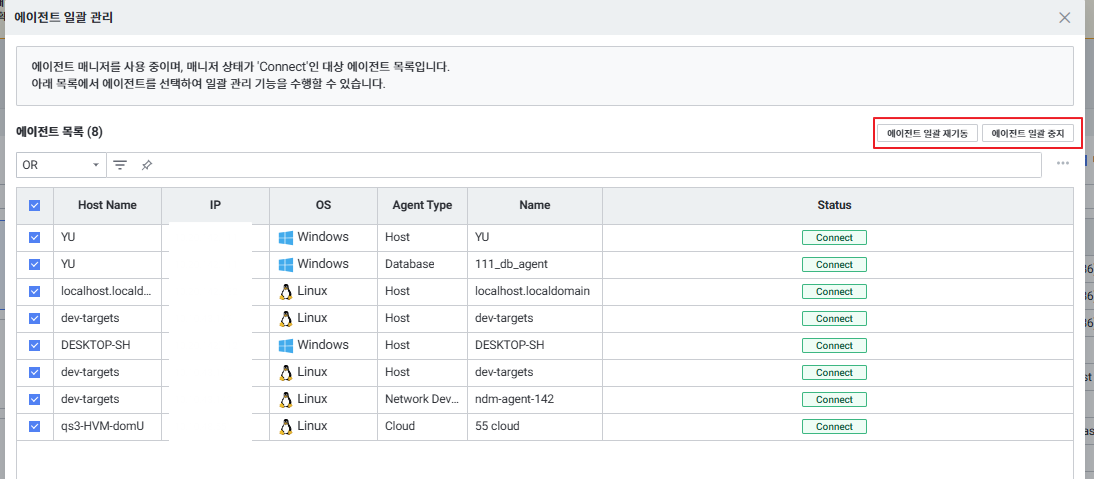
Task: Open the three-dot more options menu
Action: coord(1063,164)
